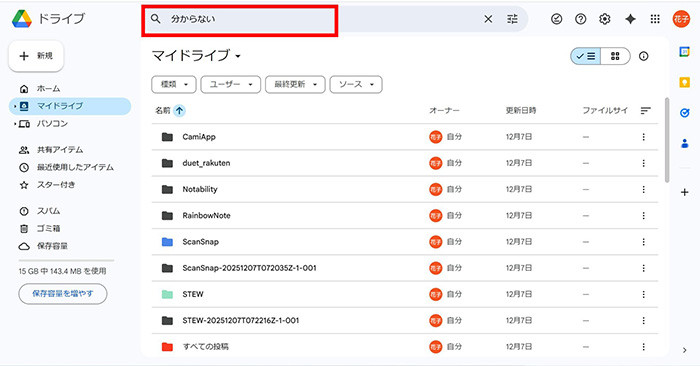
Task: Select the CamiApp folder row
Action: pos(404,137)
